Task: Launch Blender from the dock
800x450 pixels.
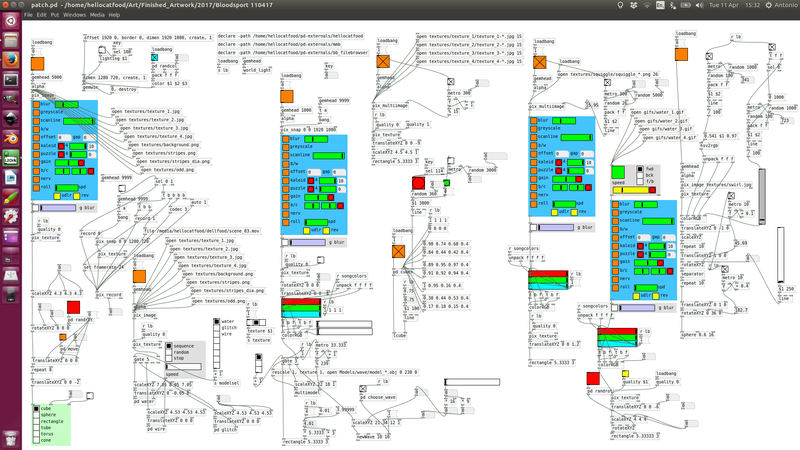Action: (11, 138)
